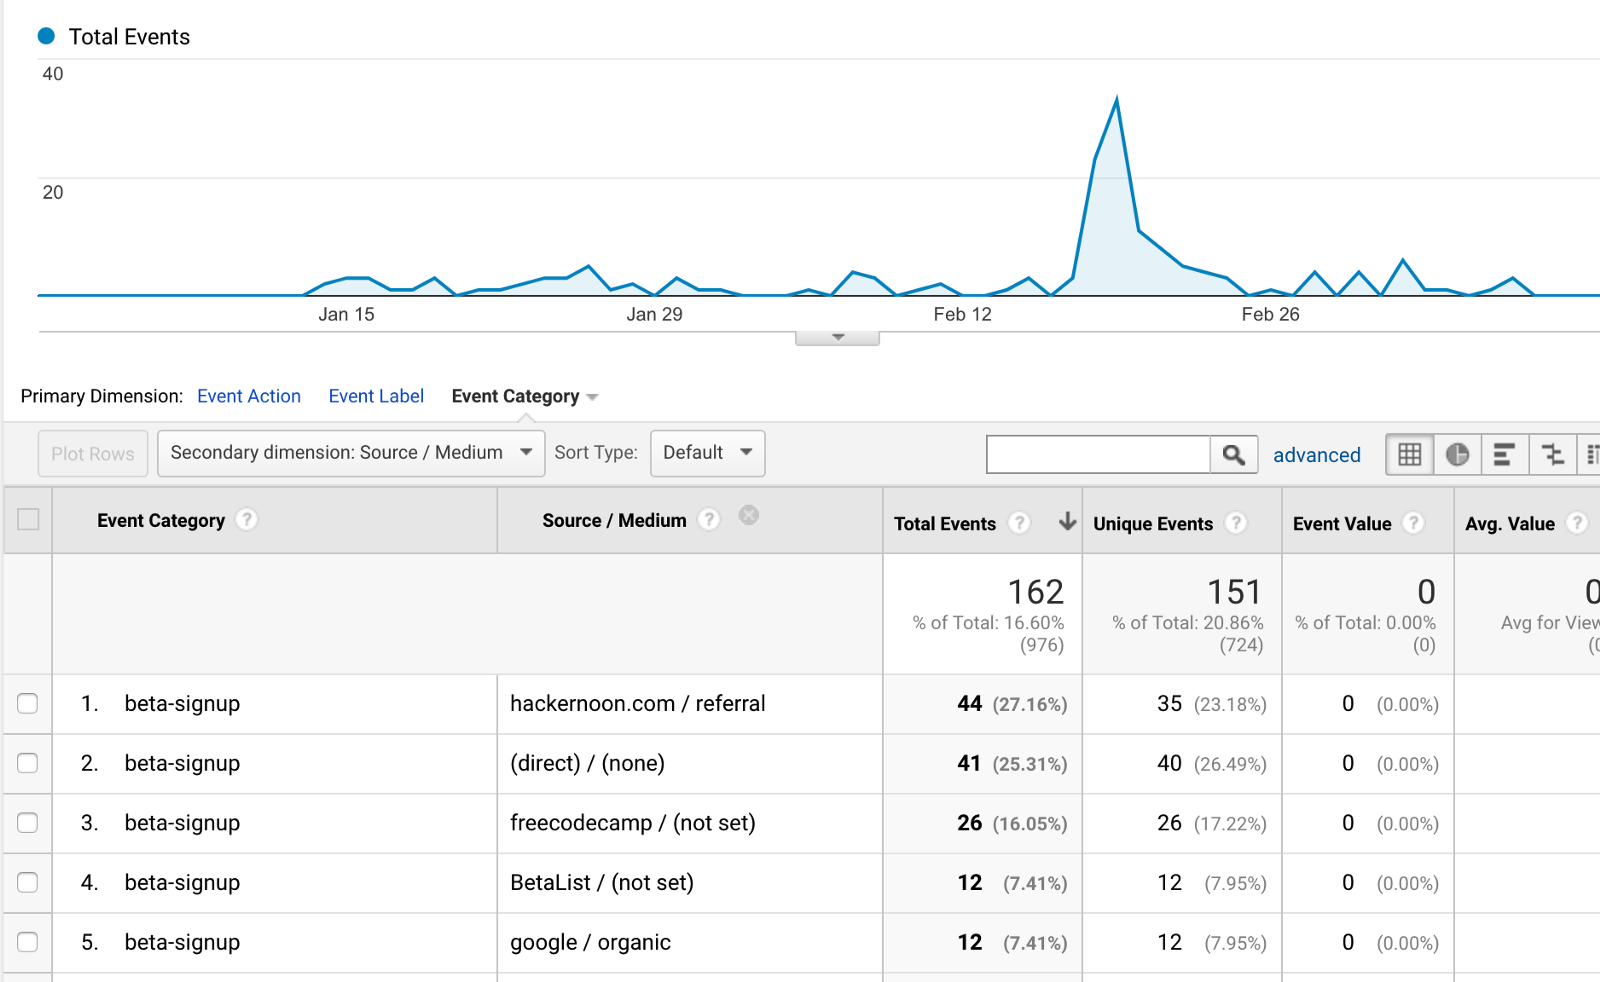Click the magnifying glass search button
Viewport: 1600px width, 982px height.
click(1234, 455)
